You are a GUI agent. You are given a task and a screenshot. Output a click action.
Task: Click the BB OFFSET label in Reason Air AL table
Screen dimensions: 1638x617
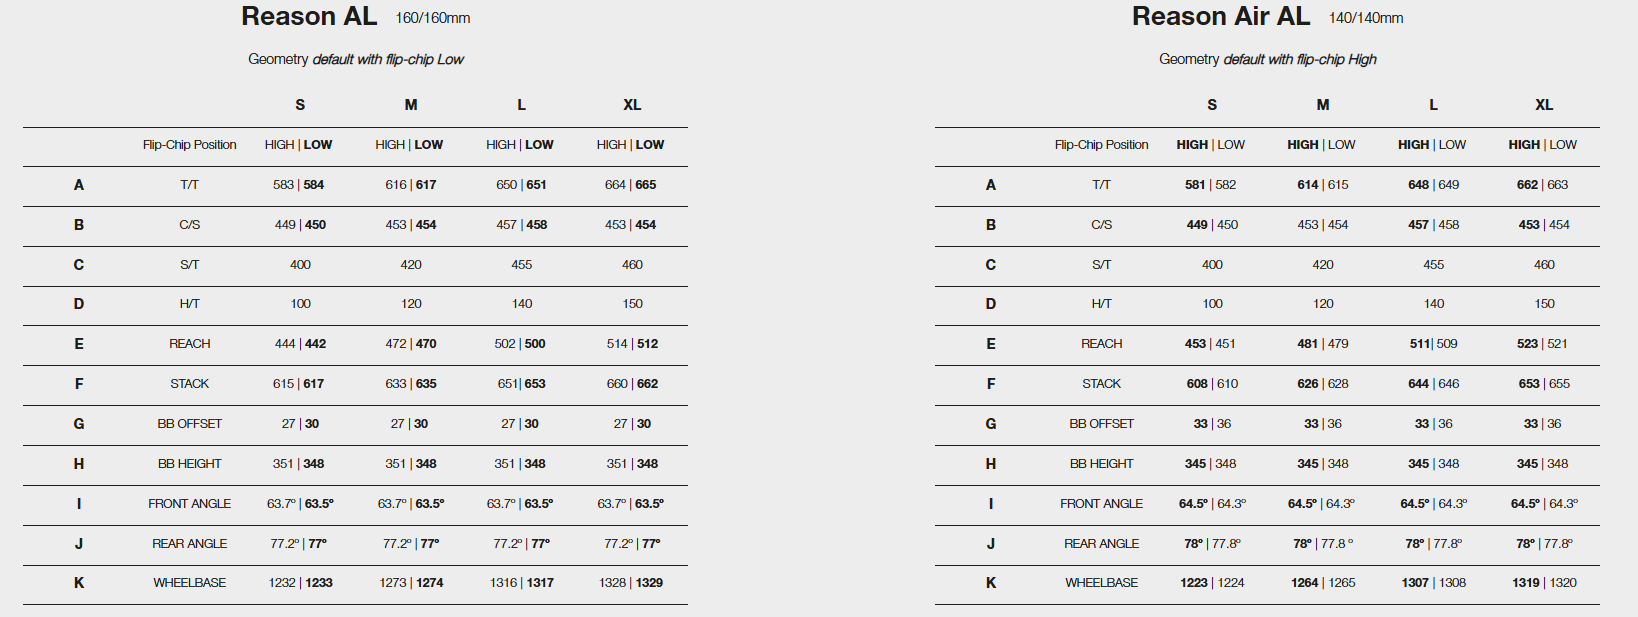coord(1101,424)
